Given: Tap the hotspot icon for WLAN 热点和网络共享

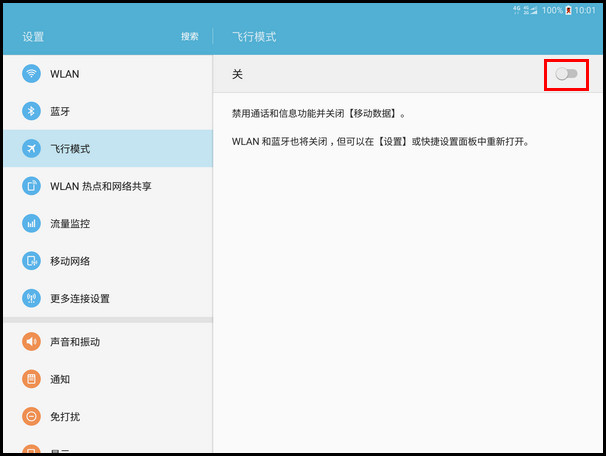Looking at the screenshot, I should point(31,186).
